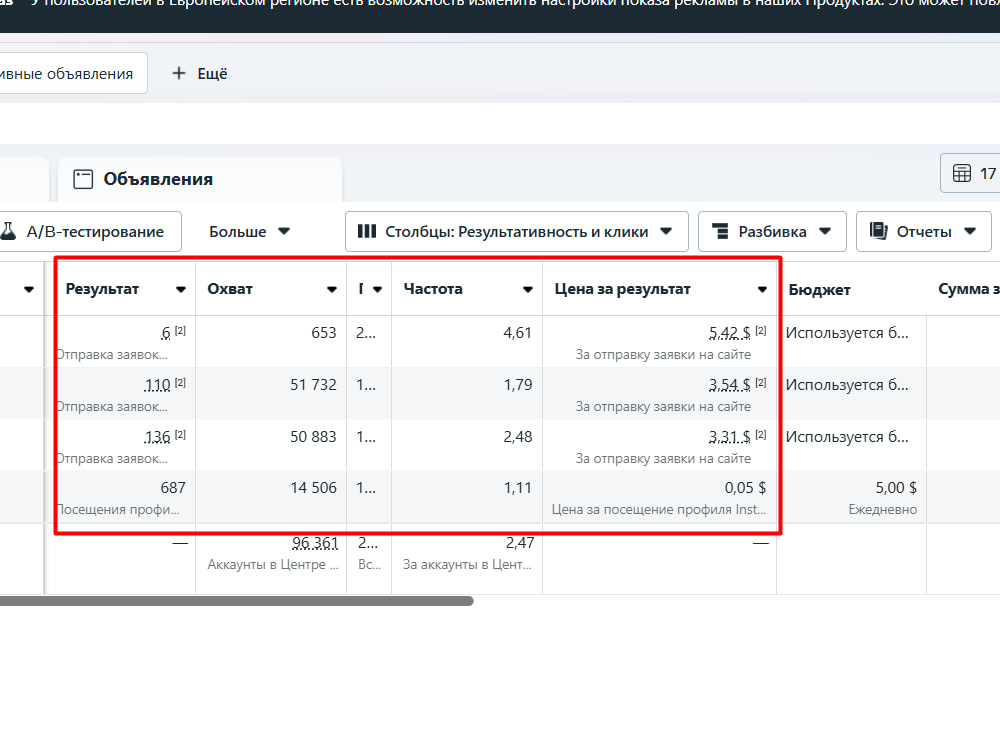Click the Объявления tab window icon
This screenshot has height=750, width=1000.
(x=83, y=179)
